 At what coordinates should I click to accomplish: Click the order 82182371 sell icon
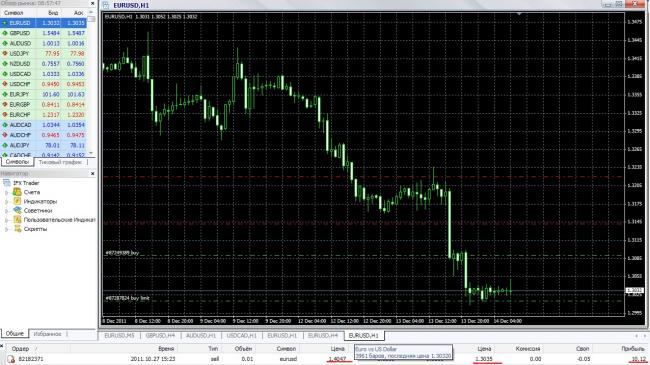tap(11, 359)
